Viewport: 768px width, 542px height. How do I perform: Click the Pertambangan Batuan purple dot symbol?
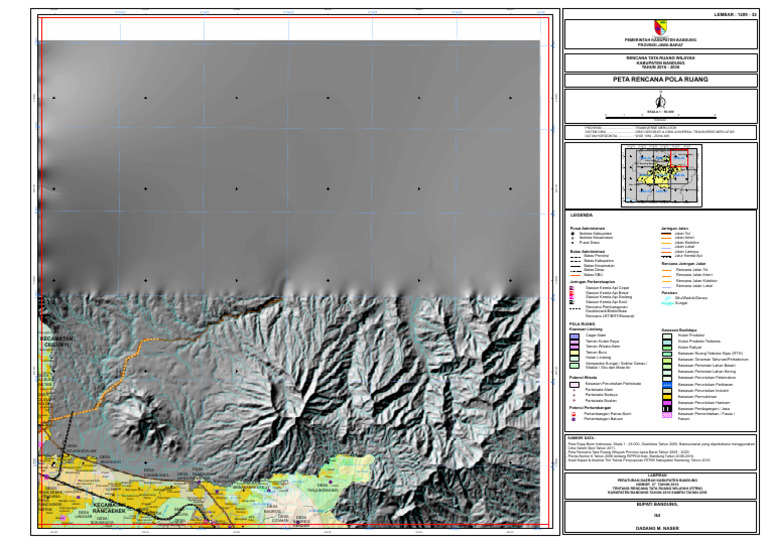(x=574, y=420)
